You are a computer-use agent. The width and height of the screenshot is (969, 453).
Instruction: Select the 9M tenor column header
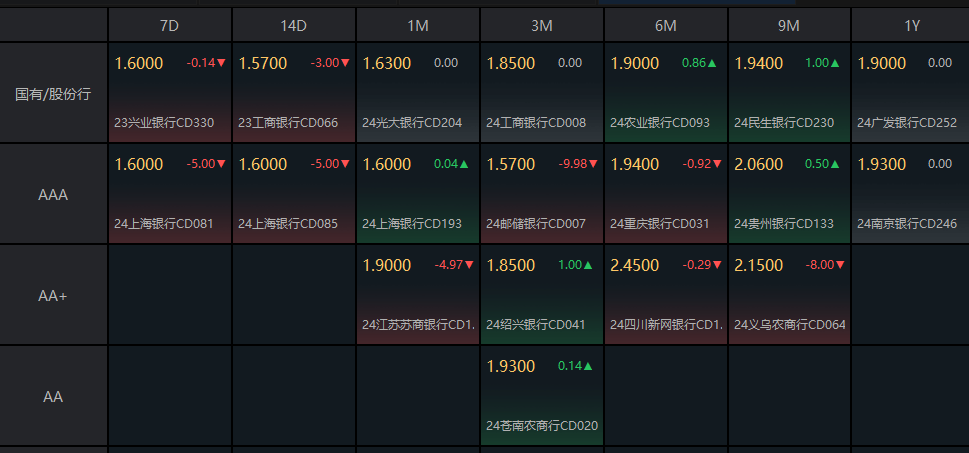[x=790, y=25]
